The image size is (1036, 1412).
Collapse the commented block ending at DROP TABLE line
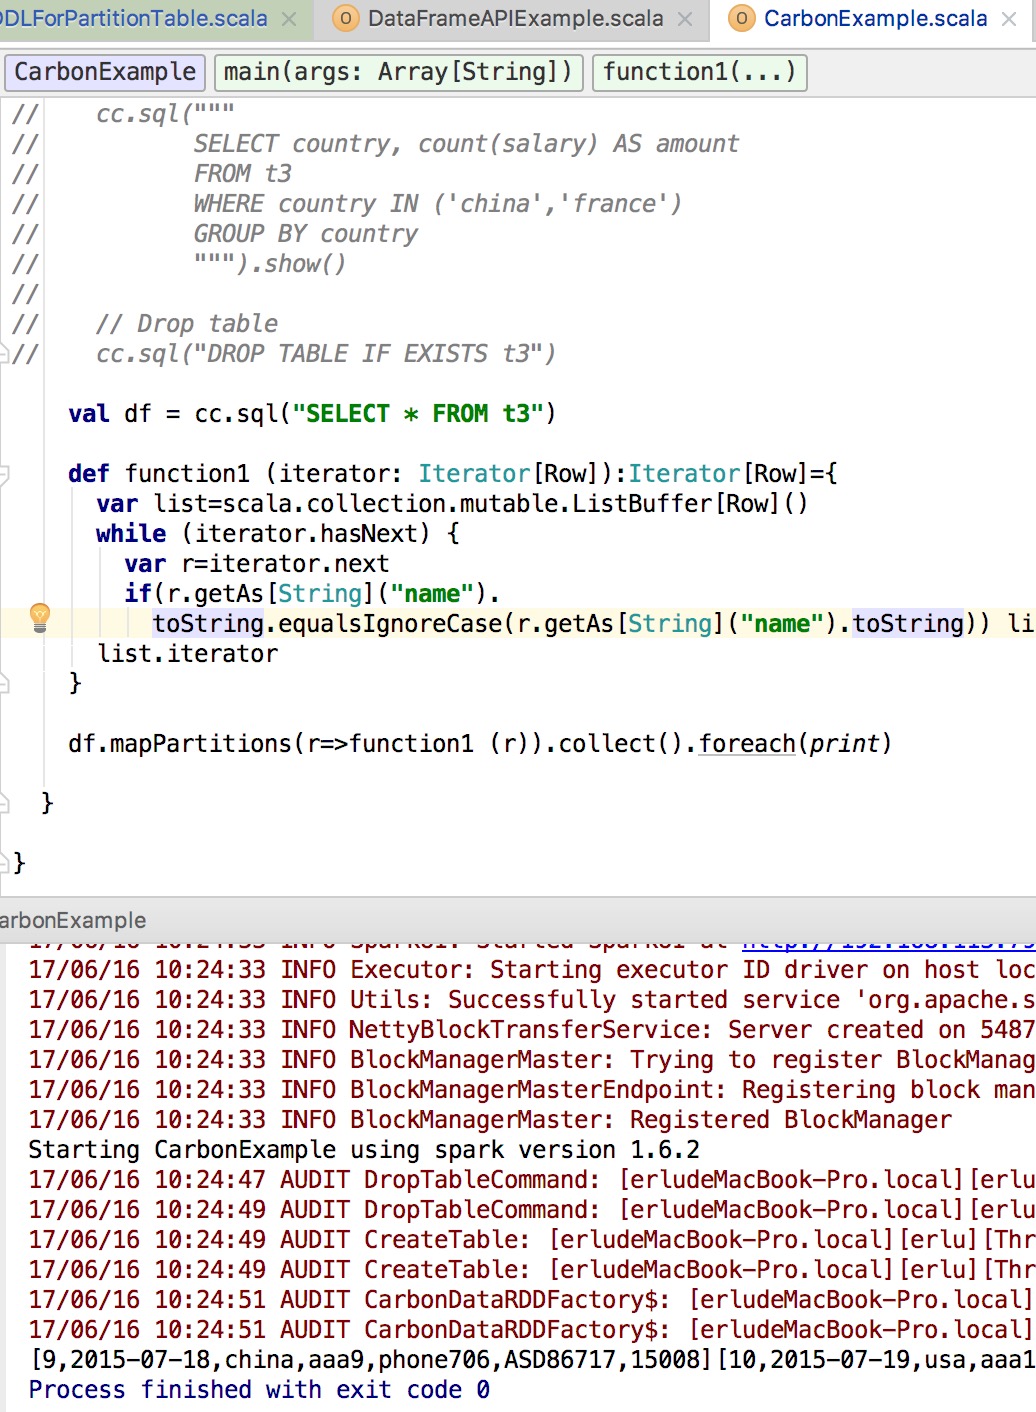4,353
